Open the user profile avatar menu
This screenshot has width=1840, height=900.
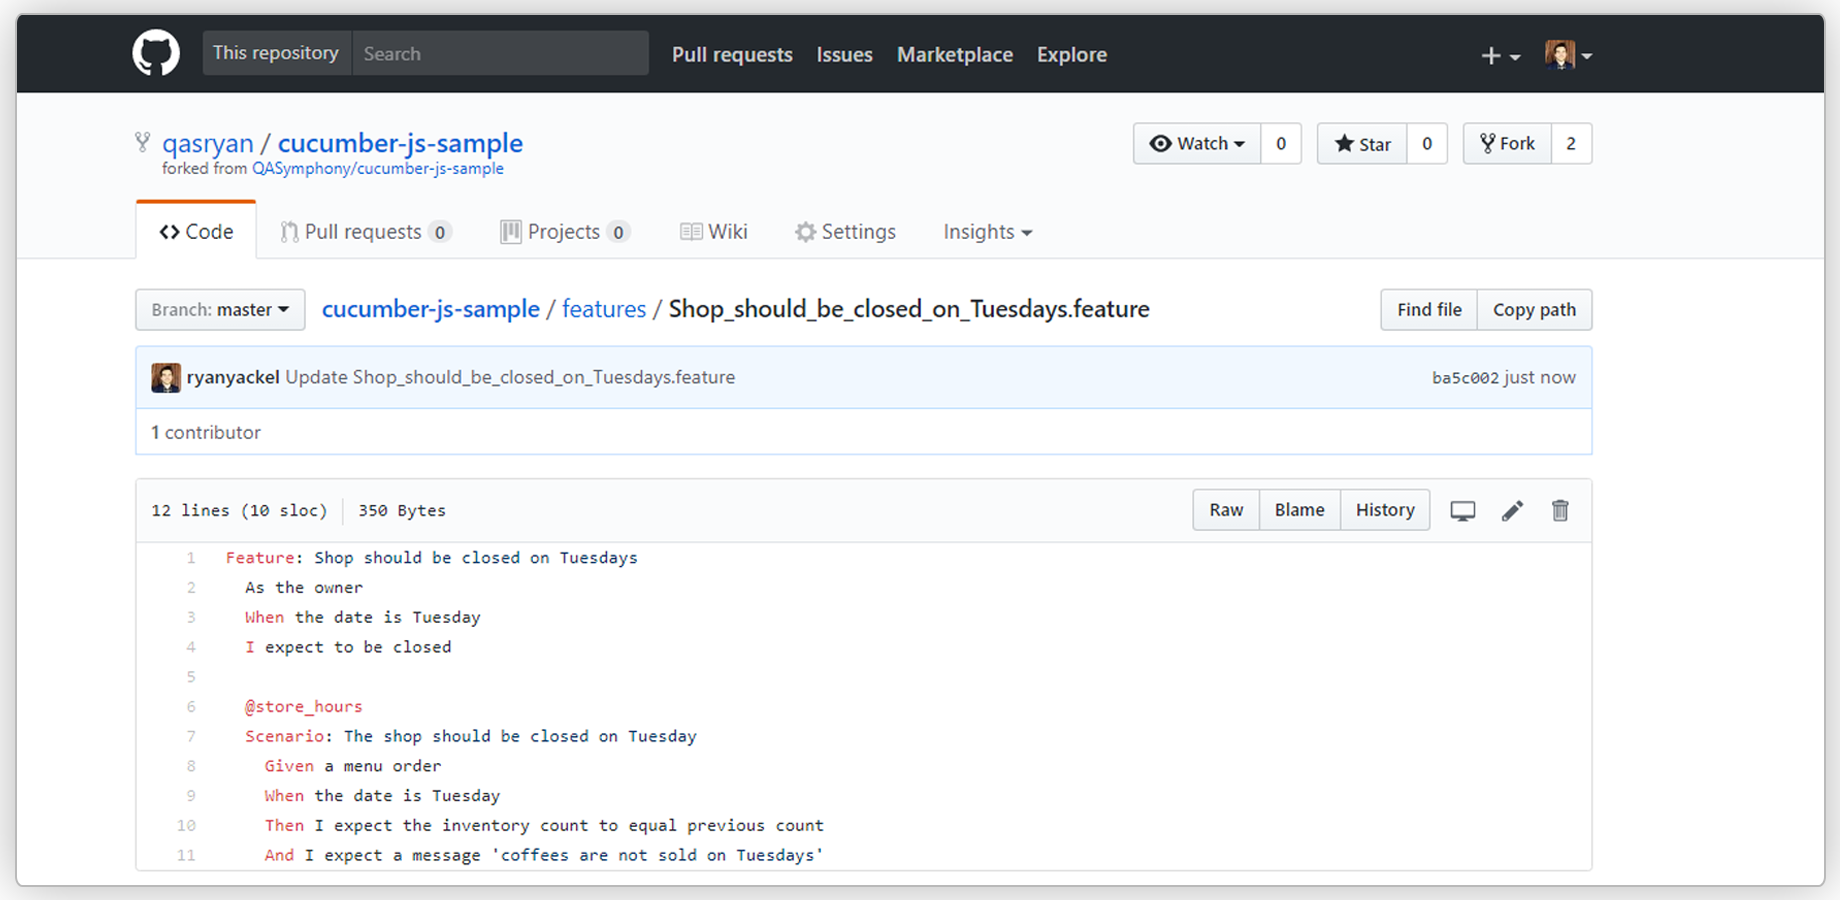1567,55
